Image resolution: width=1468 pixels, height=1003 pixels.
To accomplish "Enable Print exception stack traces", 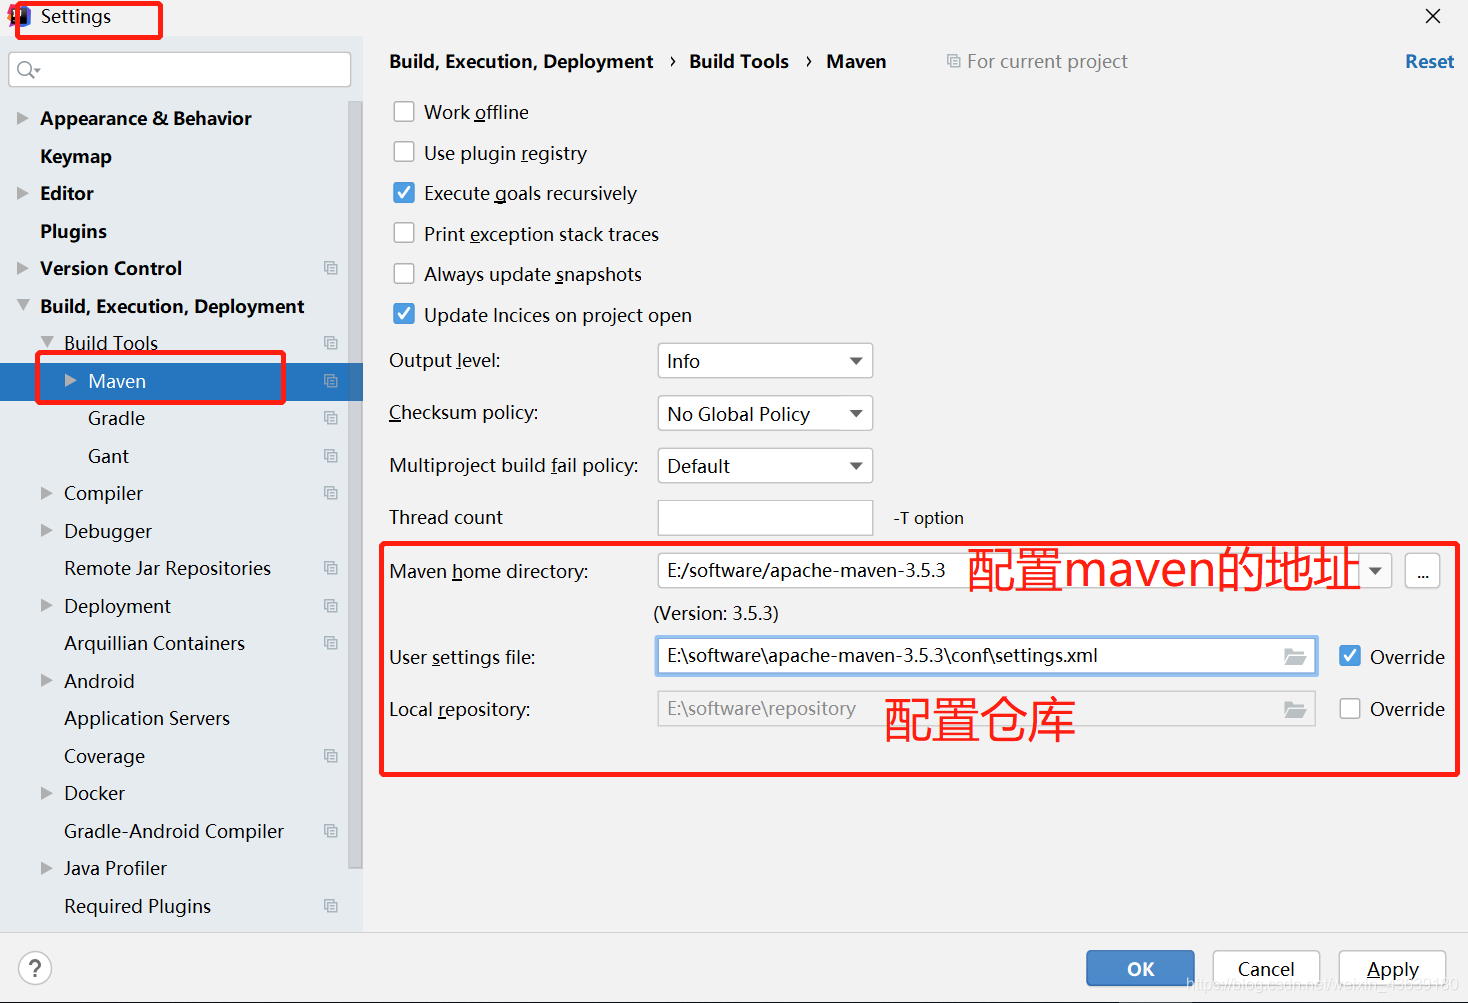I will point(404,233).
